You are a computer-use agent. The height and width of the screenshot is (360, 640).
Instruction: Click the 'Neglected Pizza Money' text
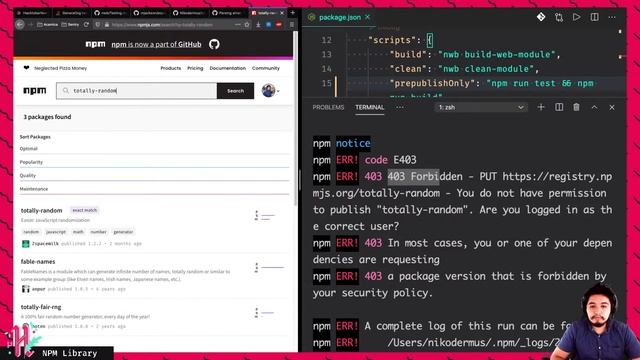(60, 68)
